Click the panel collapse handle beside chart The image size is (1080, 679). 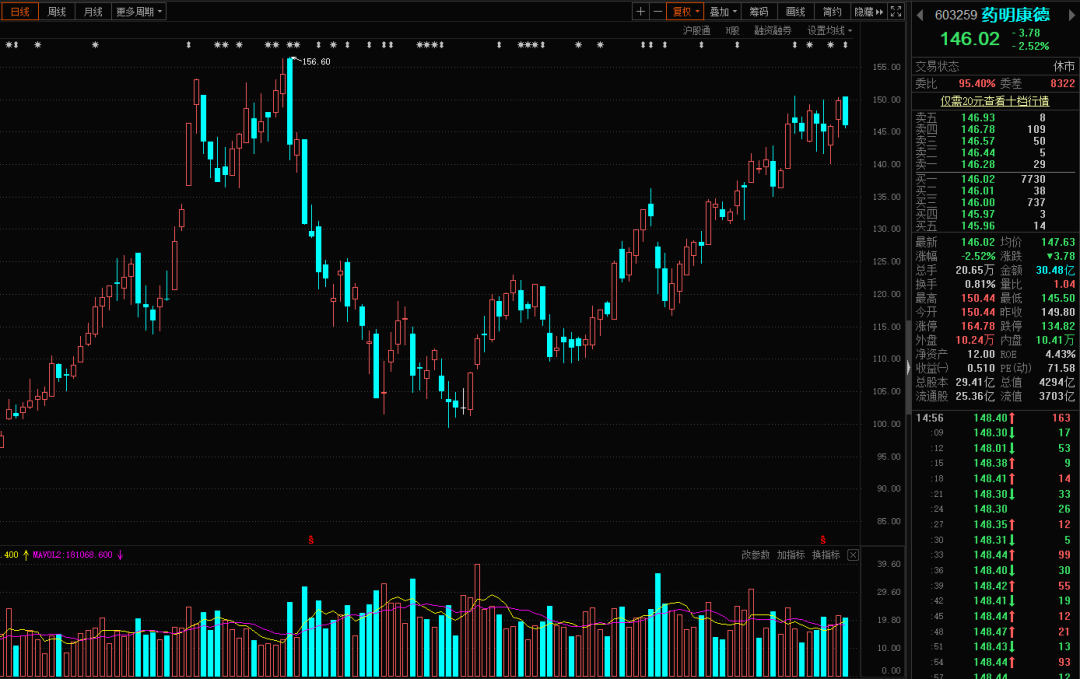pyautogui.click(x=908, y=368)
